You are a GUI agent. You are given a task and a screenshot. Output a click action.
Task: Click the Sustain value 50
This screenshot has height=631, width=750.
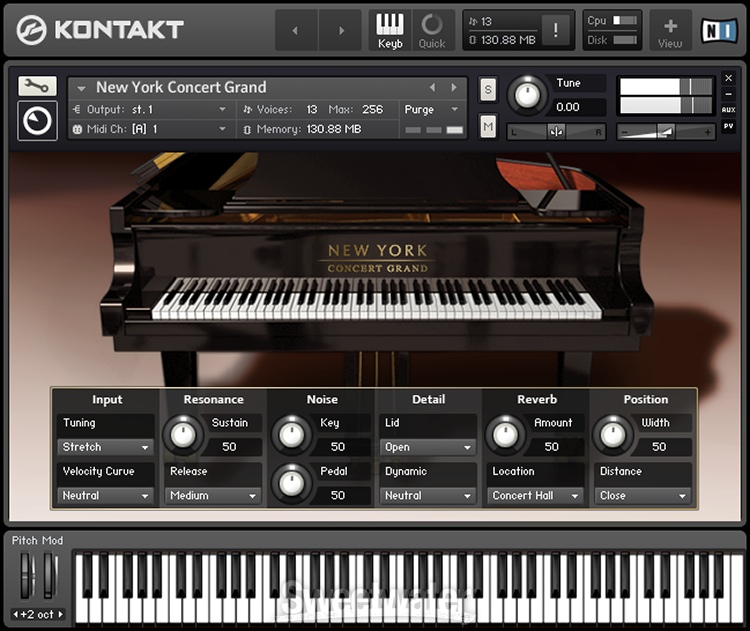point(229,447)
